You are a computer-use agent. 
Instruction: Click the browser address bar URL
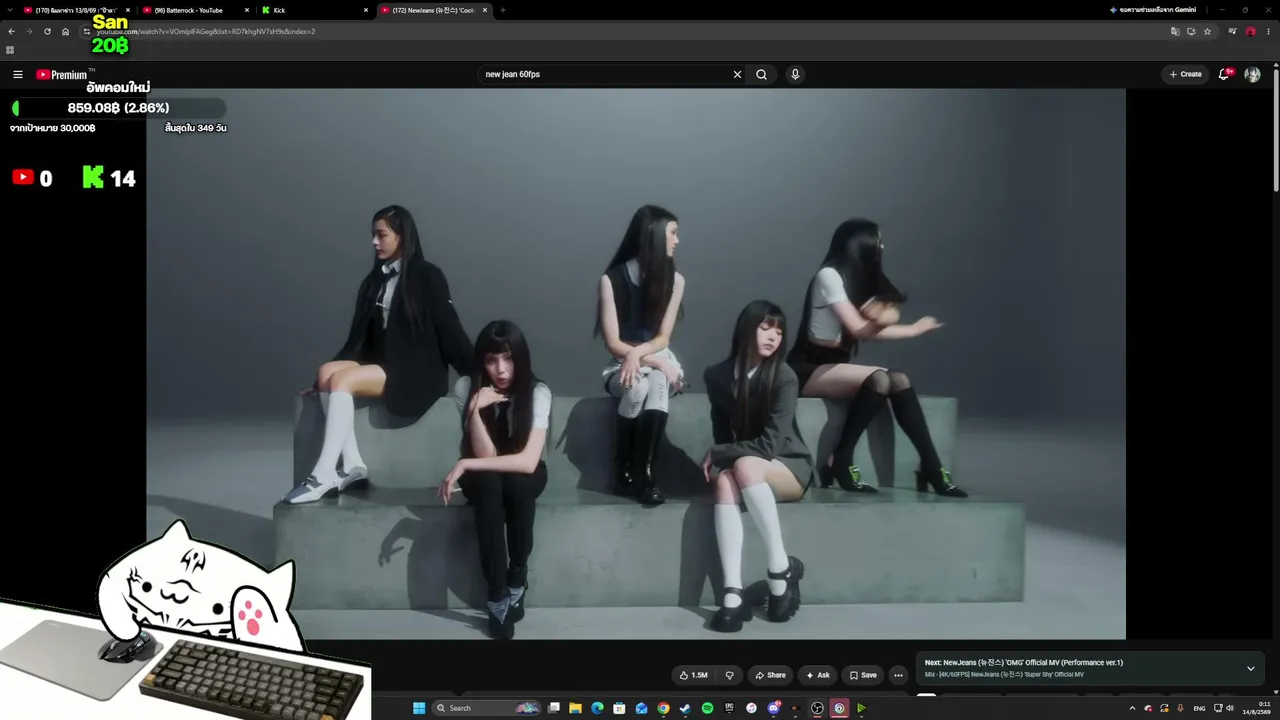click(x=205, y=31)
